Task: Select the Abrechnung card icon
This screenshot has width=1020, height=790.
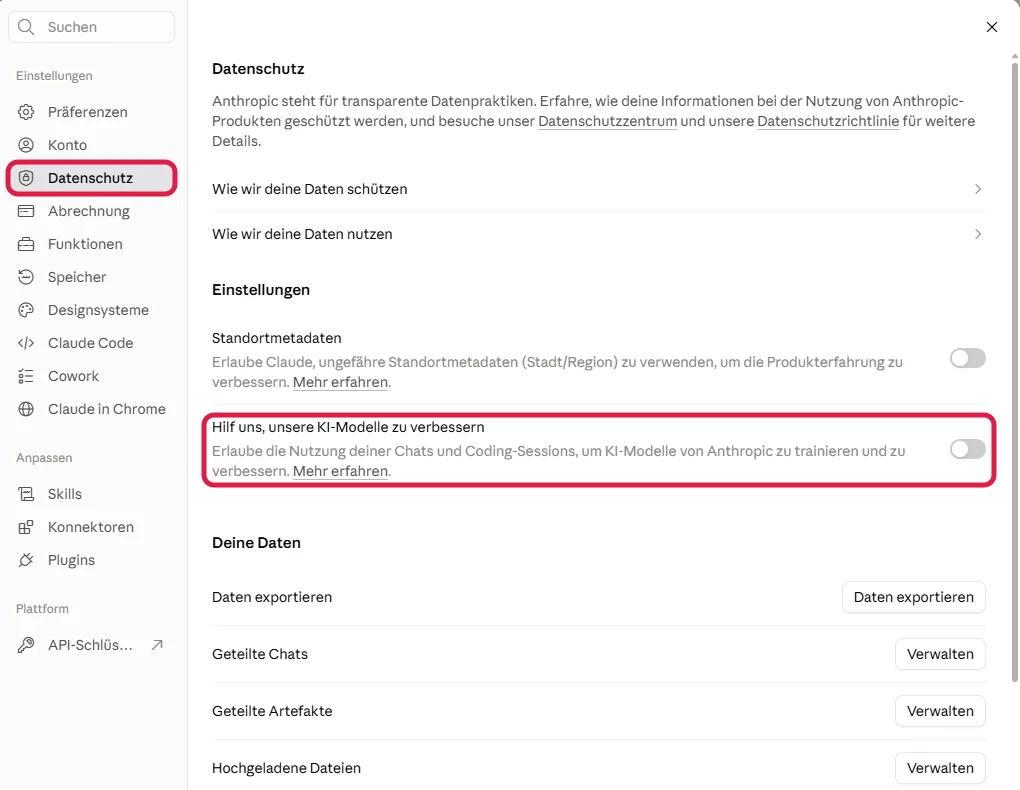Action: click(x=26, y=211)
